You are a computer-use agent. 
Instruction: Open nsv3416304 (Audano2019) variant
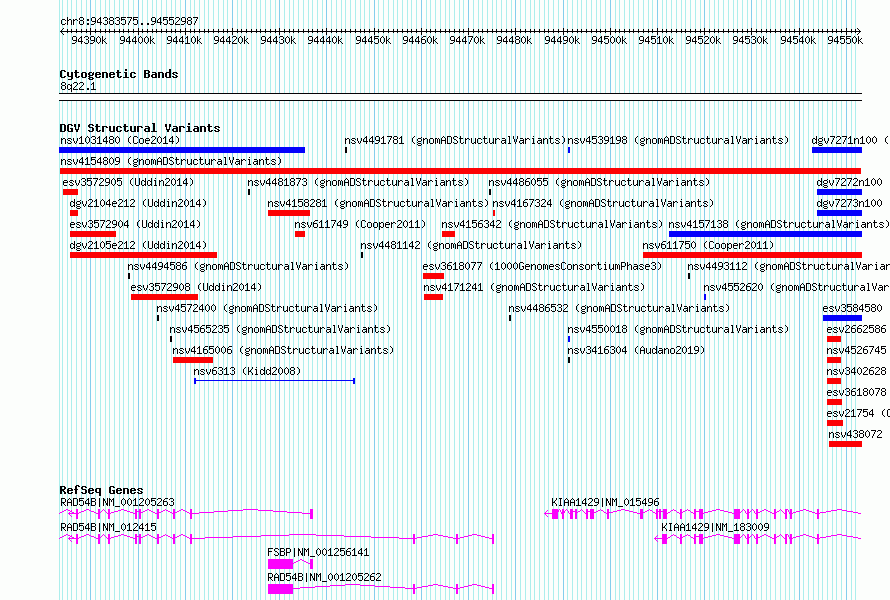(636, 350)
